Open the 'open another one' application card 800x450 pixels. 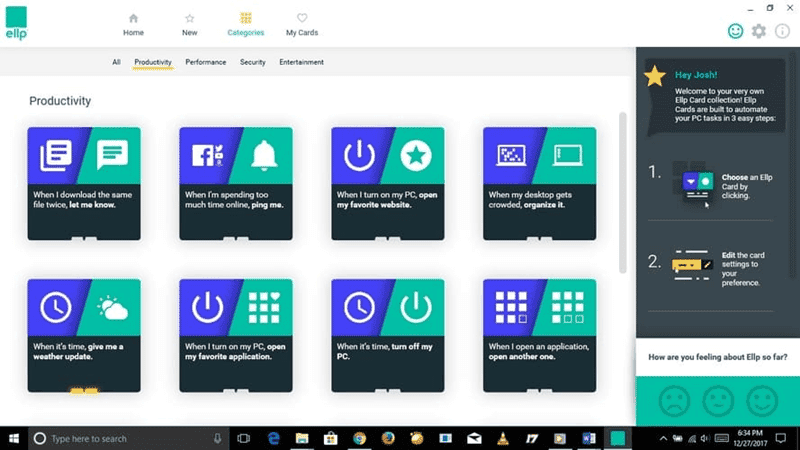[x=539, y=336]
